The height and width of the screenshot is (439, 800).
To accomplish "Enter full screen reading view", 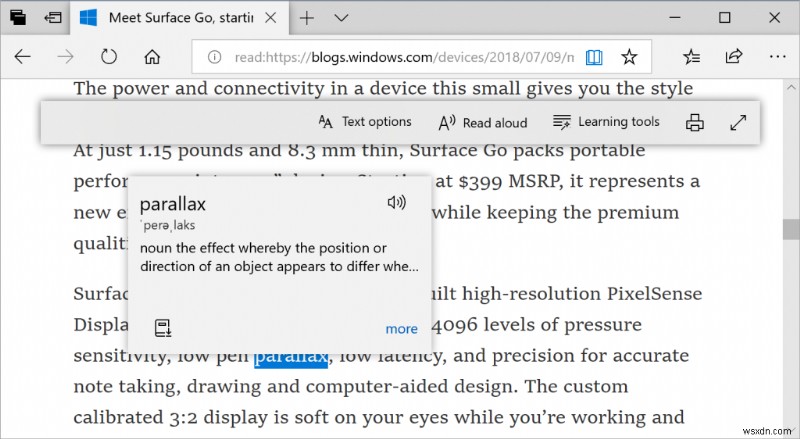I will (x=738, y=123).
